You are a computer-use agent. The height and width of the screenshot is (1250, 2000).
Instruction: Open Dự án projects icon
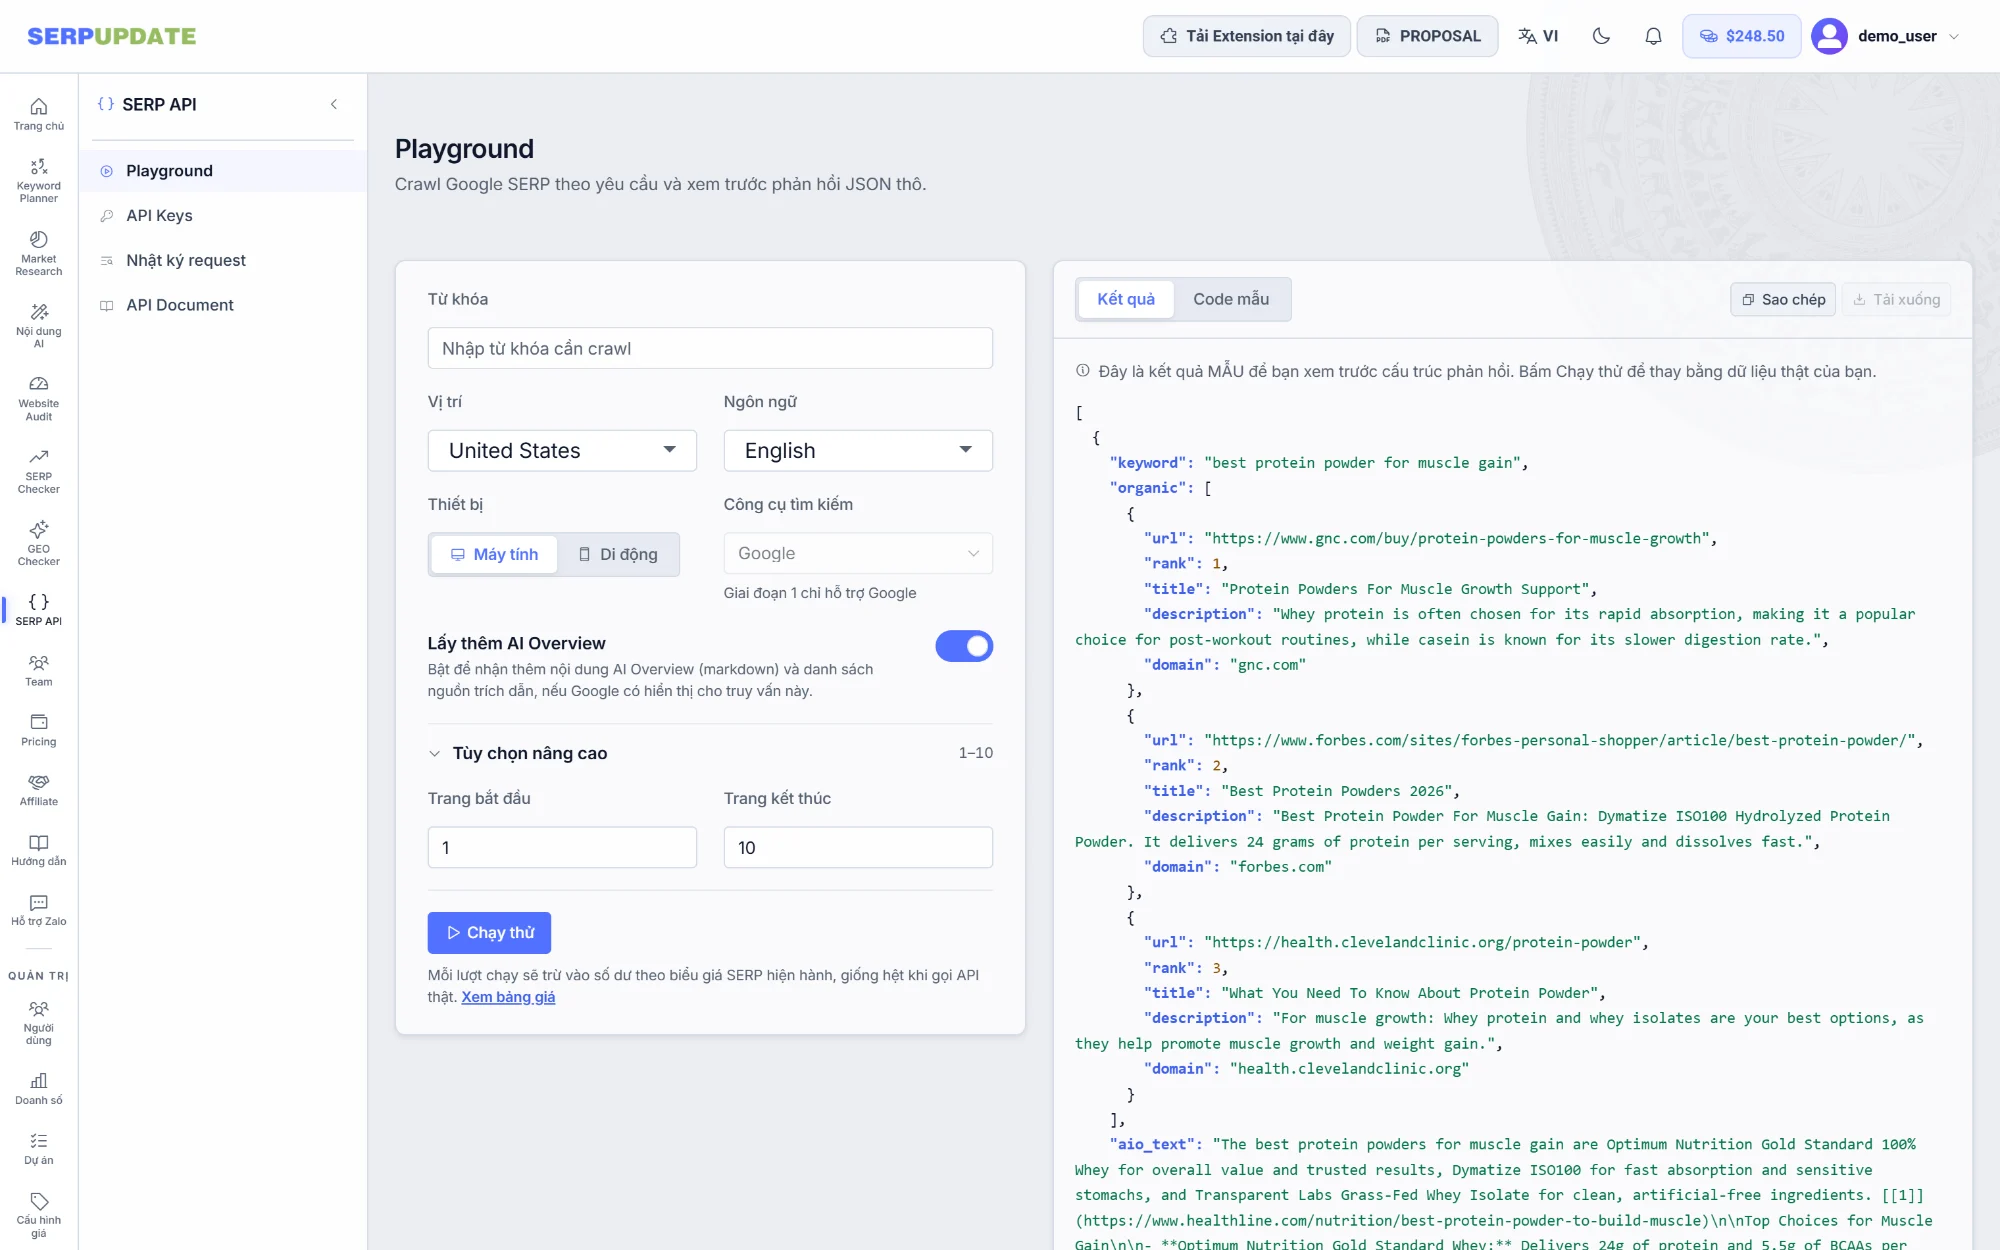point(39,1149)
